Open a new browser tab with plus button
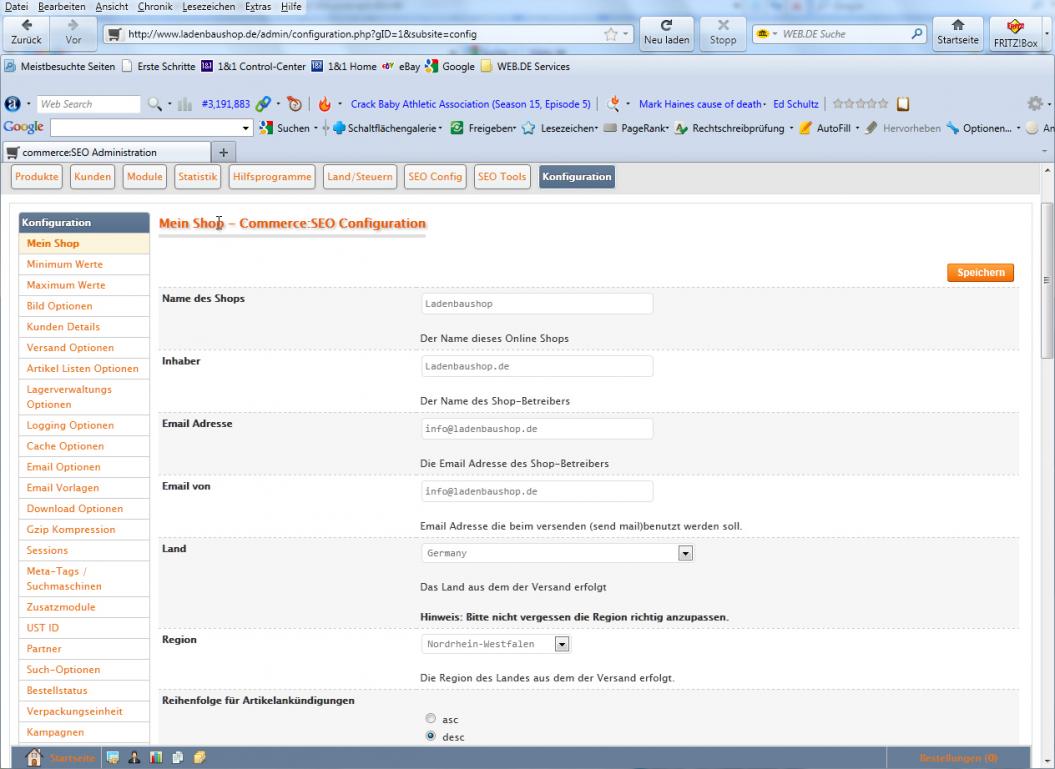This screenshot has height=769, width=1055. [x=224, y=152]
